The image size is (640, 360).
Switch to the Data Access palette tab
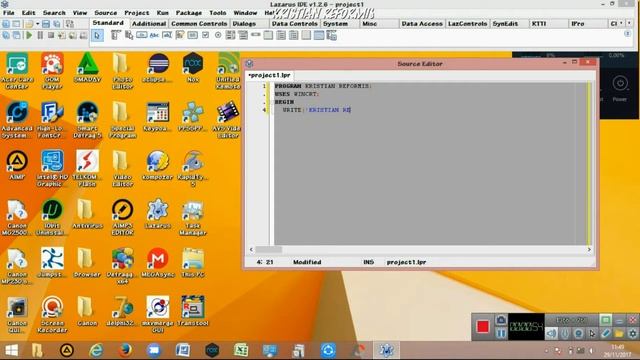pos(422,24)
